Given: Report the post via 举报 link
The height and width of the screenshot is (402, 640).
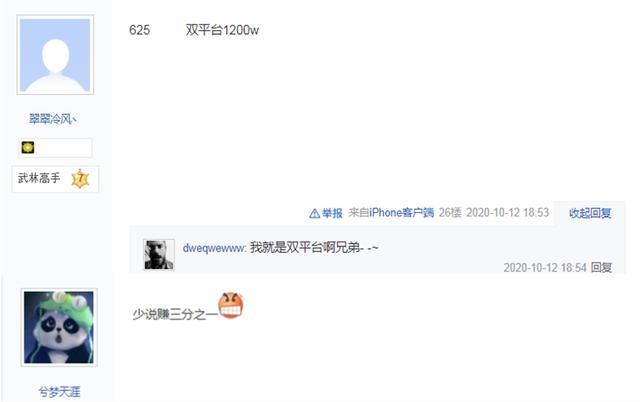Looking at the screenshot, I should click(x=332, y=213).
